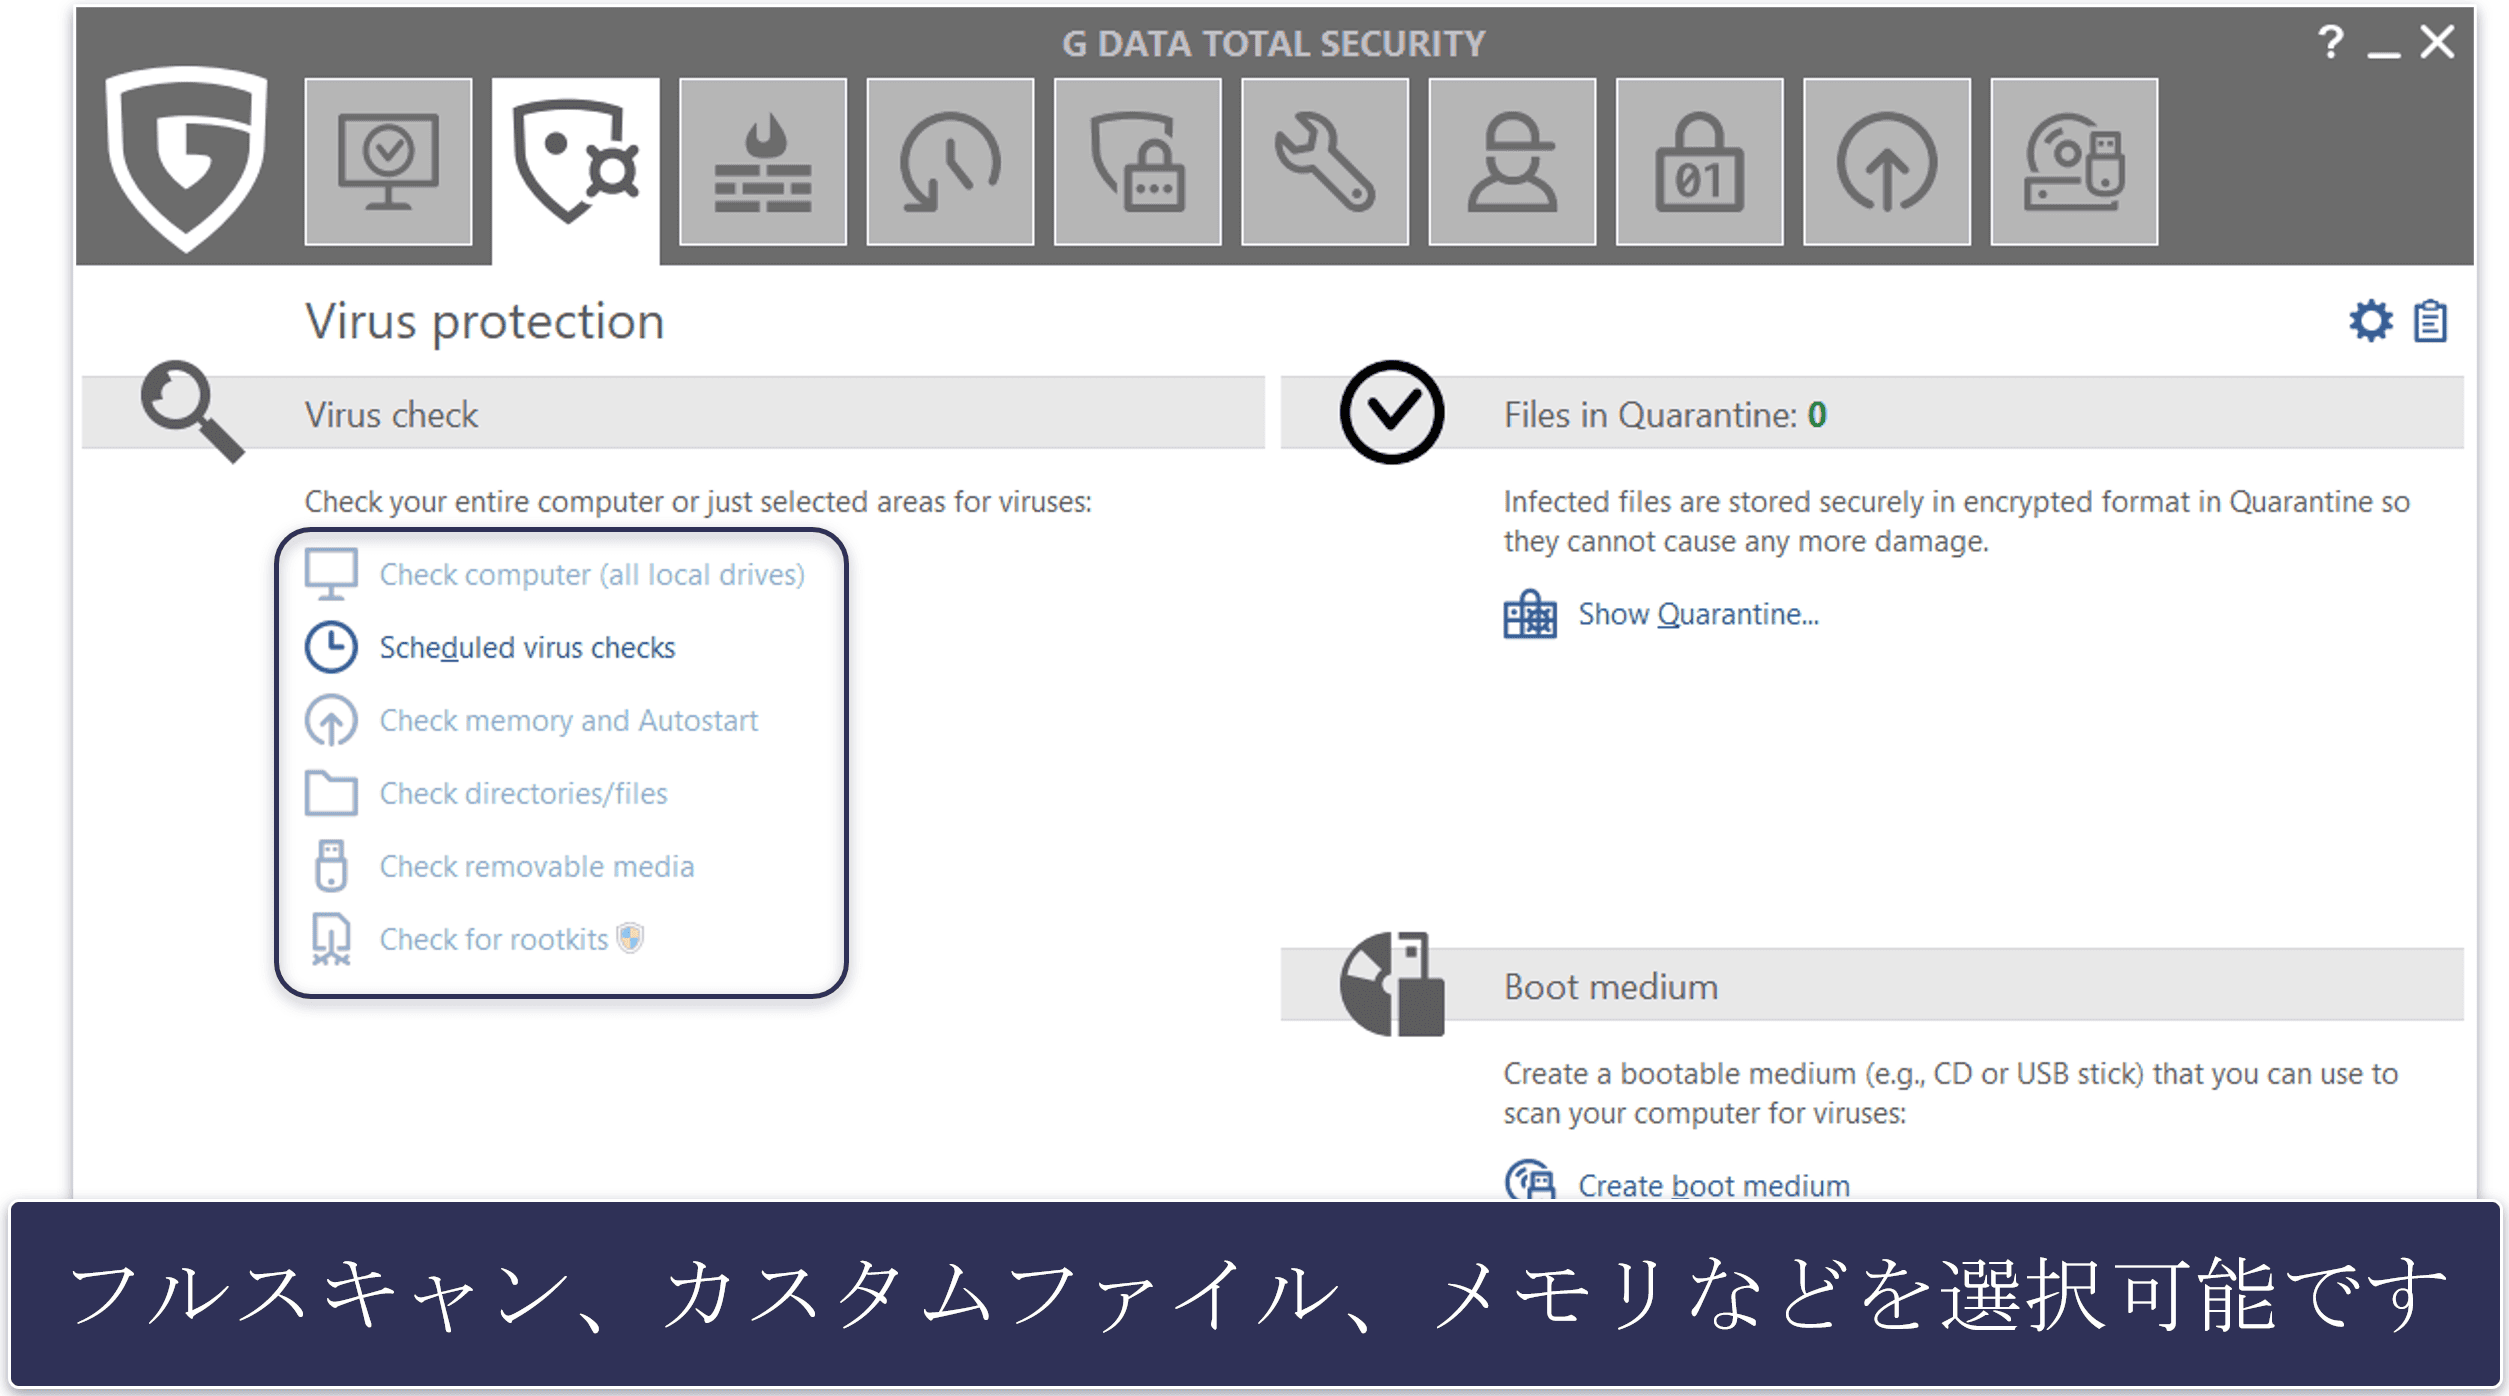Screen dimensions: 2509x1396
Task: Open the Firewall tab icon
Action: coord(763,162)
